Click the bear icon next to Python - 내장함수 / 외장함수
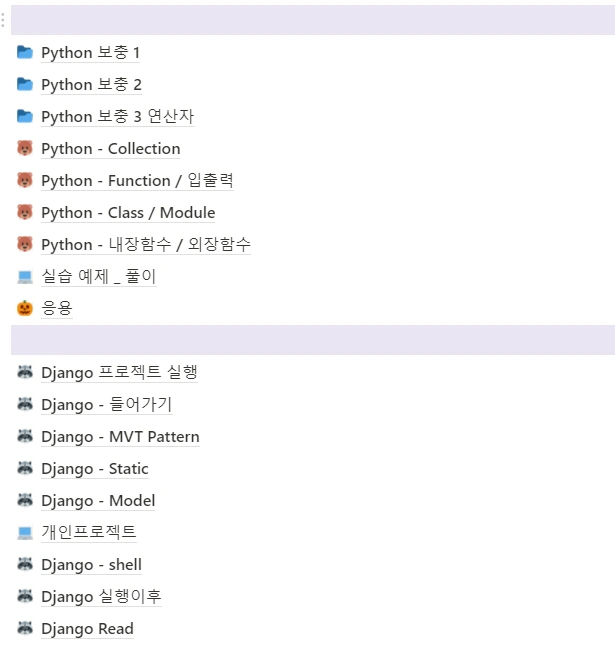The image size is (615, 653). click(25, 244)
